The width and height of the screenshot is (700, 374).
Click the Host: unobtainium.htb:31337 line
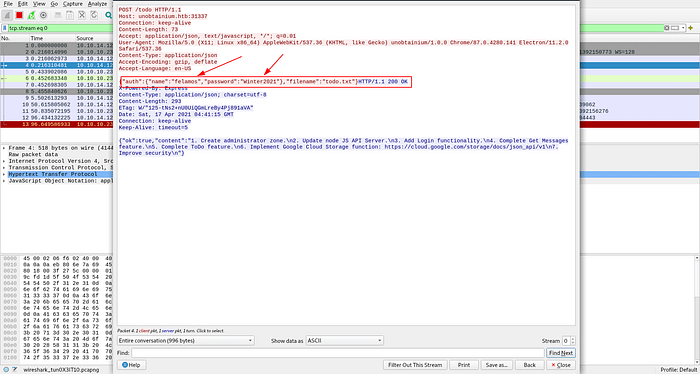pyautogui.click(x=163, y=16)
